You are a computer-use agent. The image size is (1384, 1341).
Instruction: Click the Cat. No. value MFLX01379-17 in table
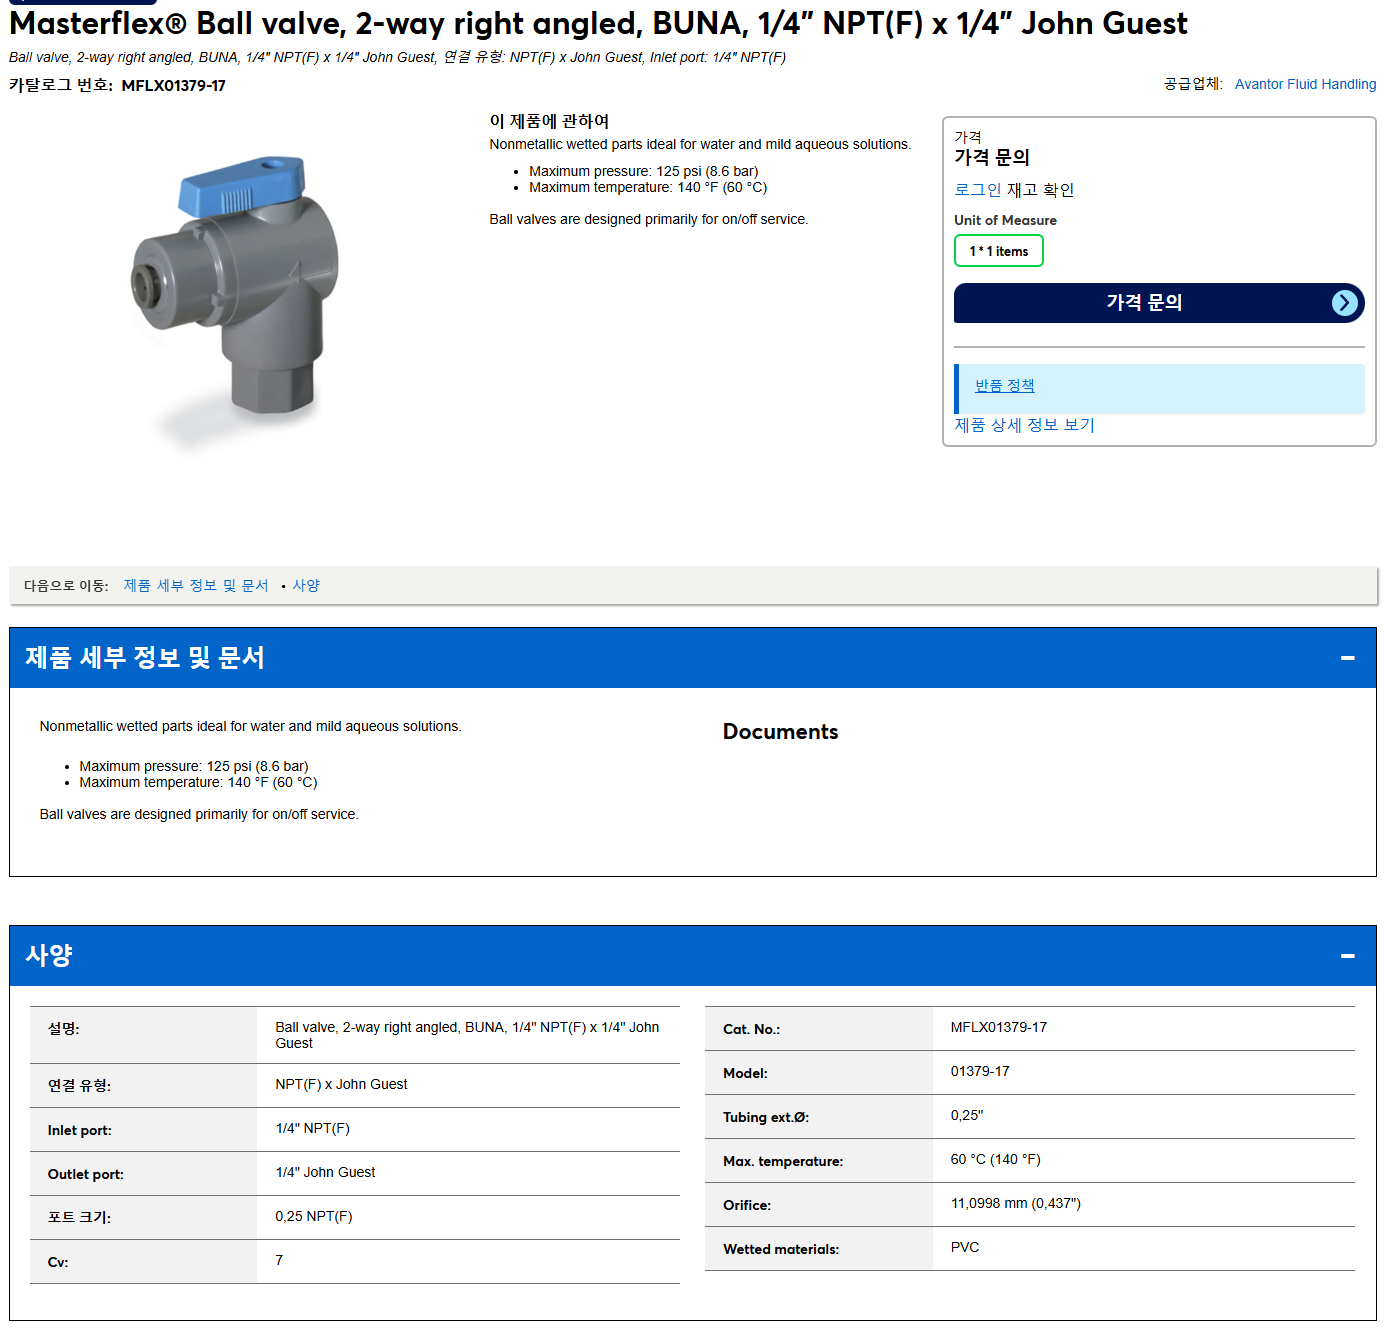click(998, 1027)
